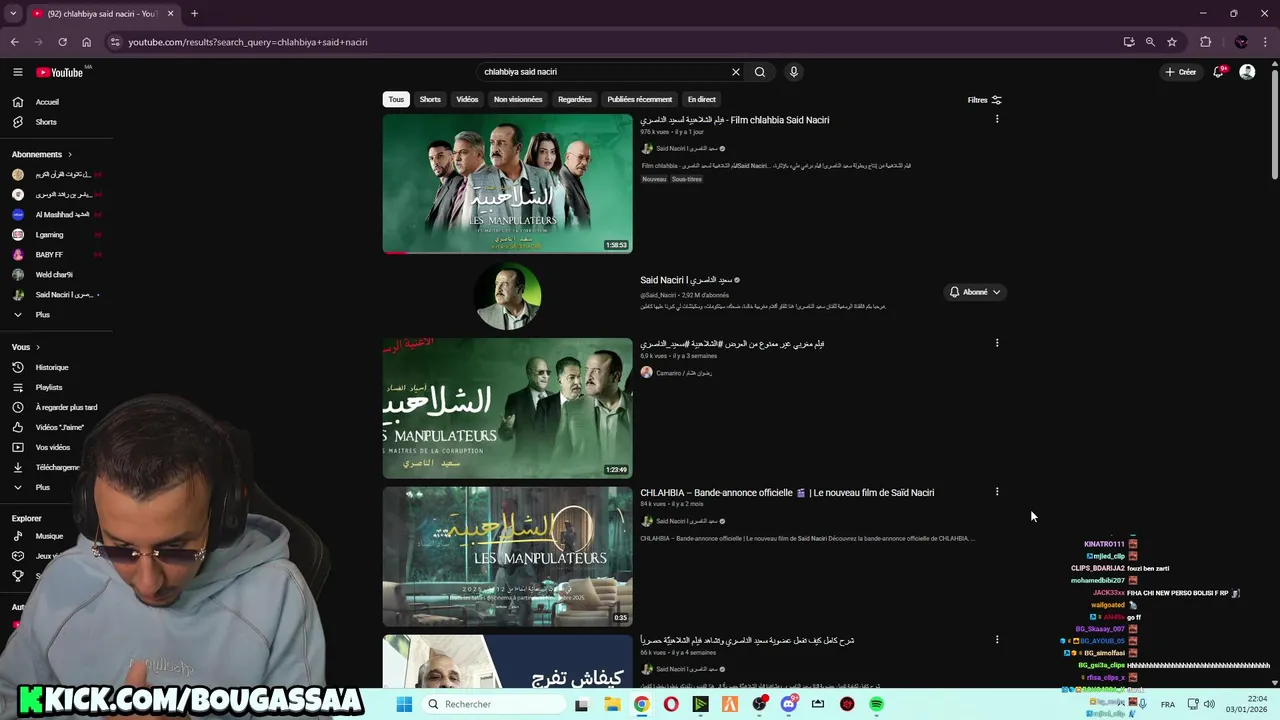1280x720 pixels.
Task: Open Musique in the Explorer section
Action: click(x=49, y=536)
